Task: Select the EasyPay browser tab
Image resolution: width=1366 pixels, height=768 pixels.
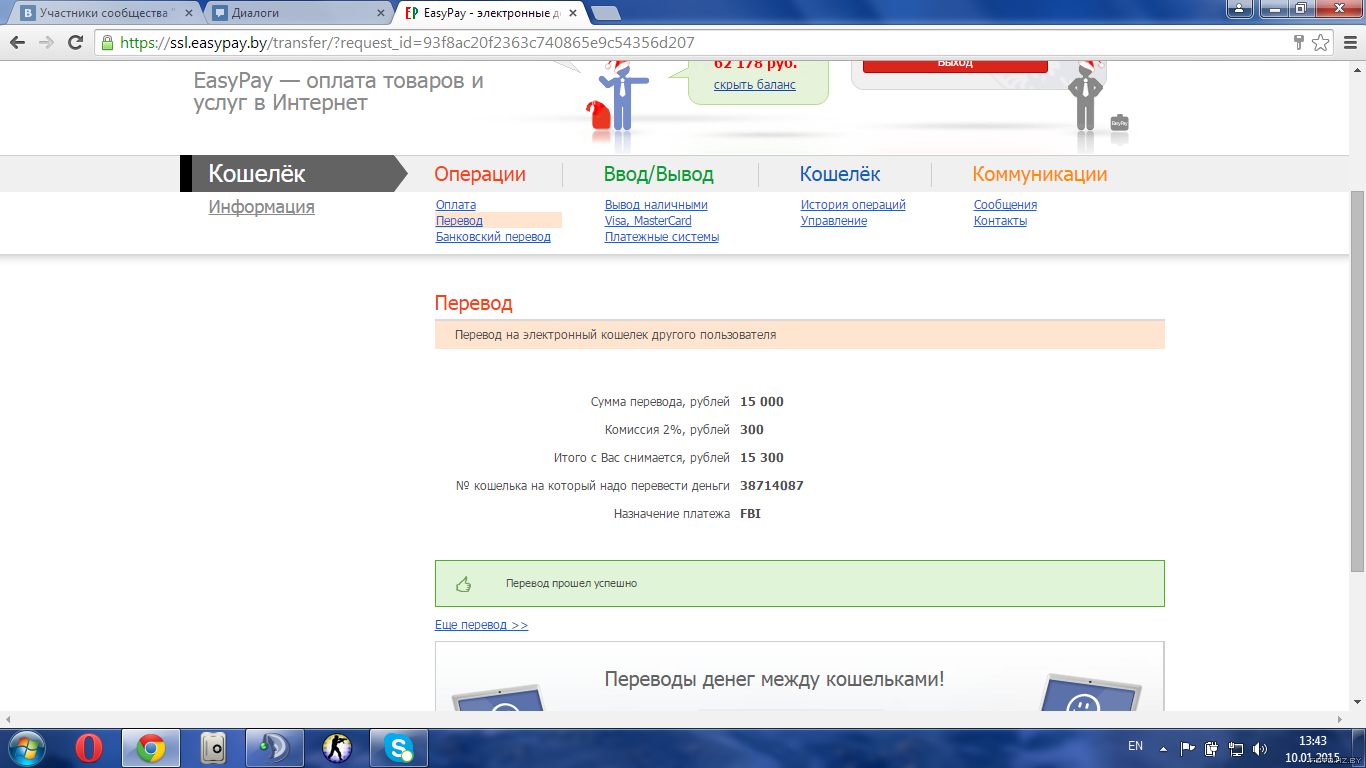Action: pyautogui.click(x=490, y=13)
